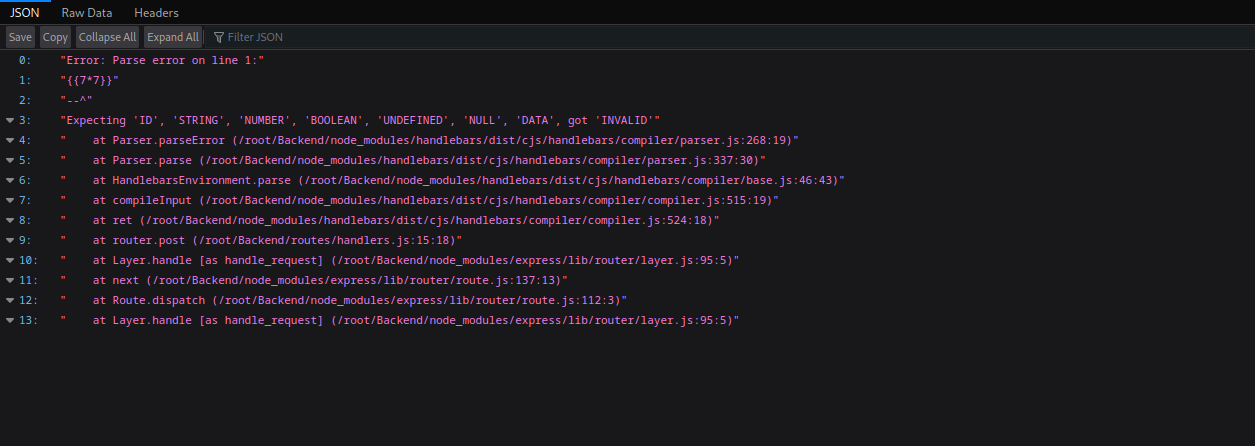
Task: Collapse row 4 Parser.parseError arrow
Action: 10,140
